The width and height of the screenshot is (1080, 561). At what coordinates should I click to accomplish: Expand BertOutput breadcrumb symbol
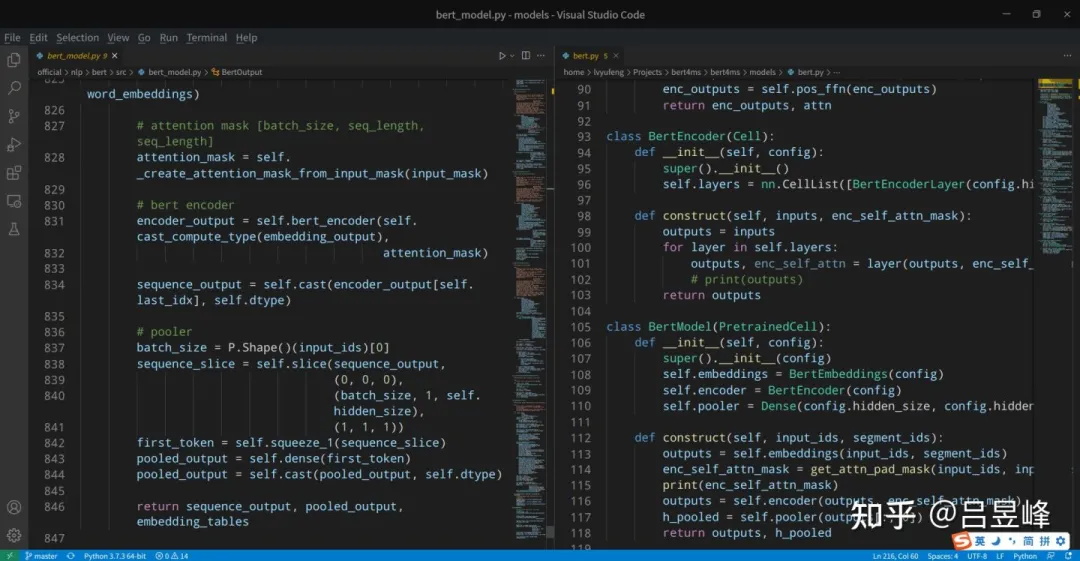[241, 73]
